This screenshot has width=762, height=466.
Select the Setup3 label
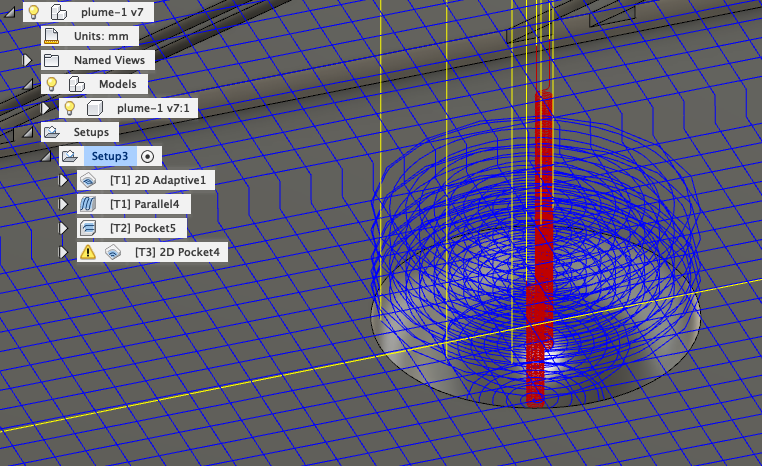(110, 156)
